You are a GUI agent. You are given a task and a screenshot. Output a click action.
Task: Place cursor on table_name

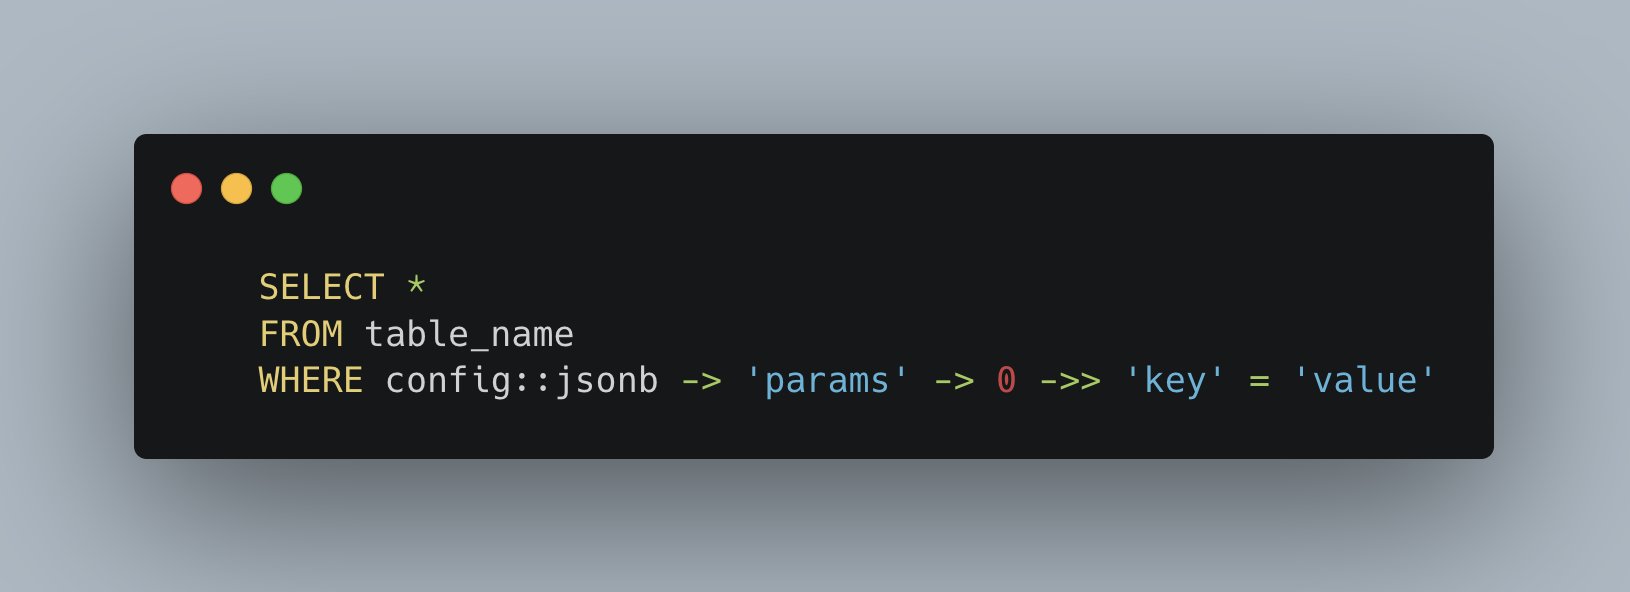point(469,333)
